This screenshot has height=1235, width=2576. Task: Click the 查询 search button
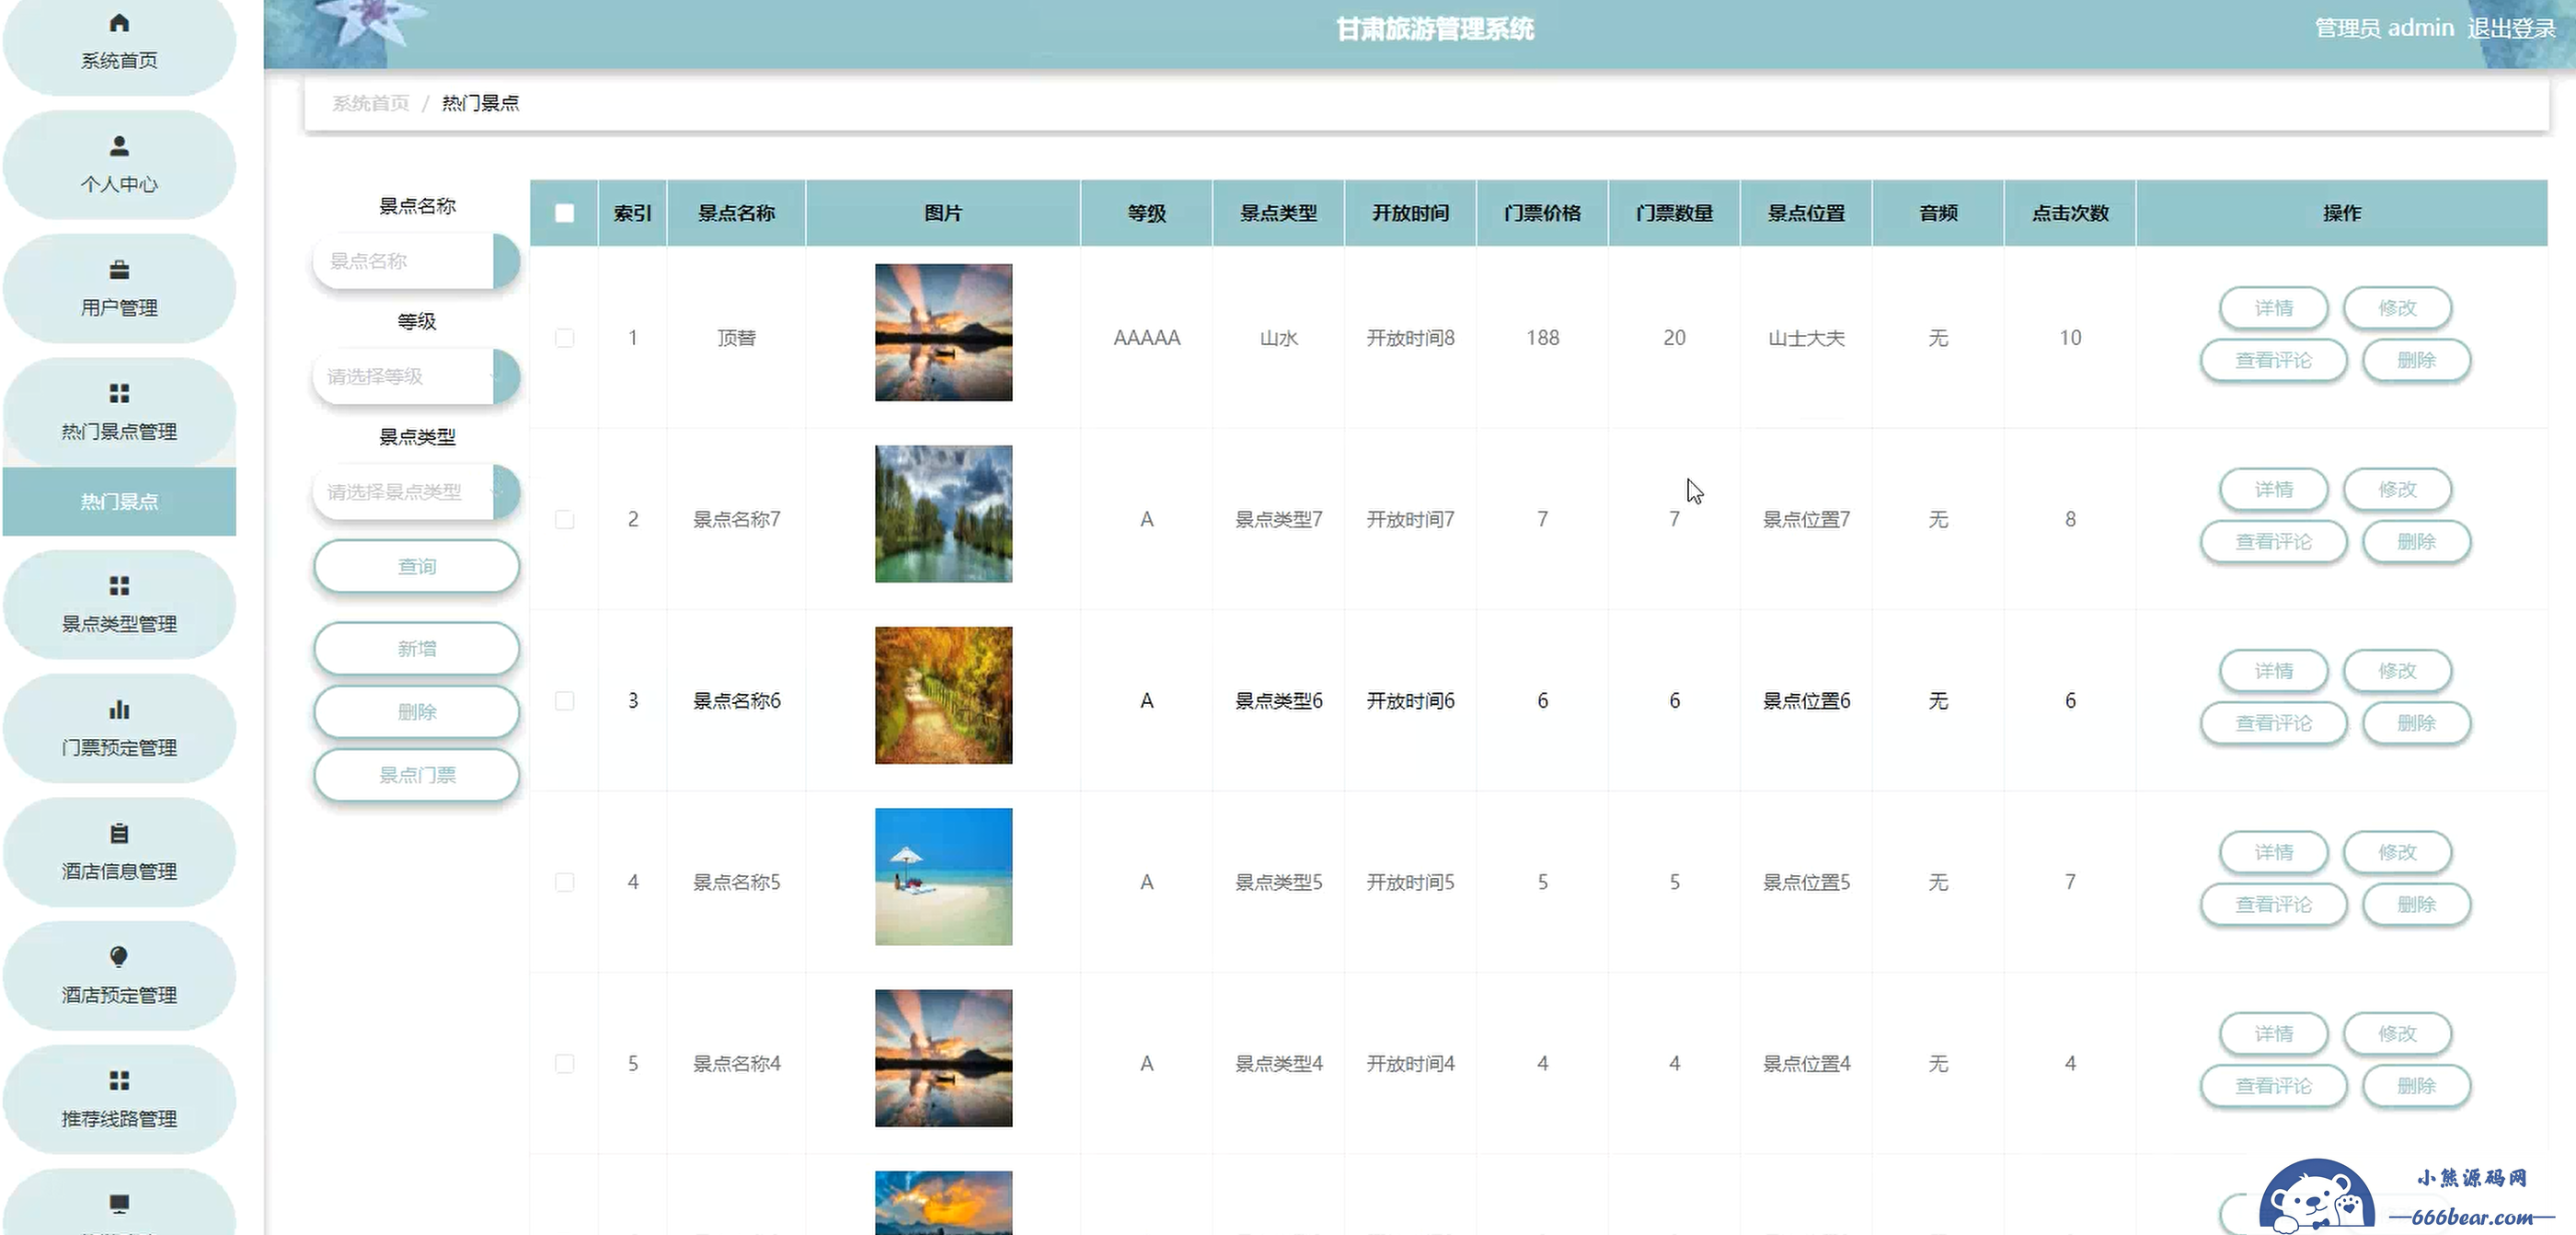416,567
